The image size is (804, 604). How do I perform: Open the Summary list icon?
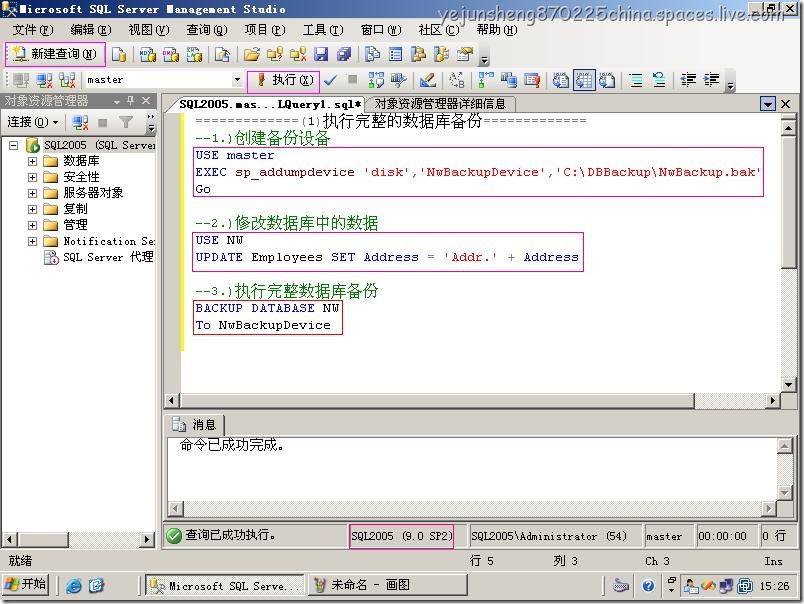(x=395, y=54)
